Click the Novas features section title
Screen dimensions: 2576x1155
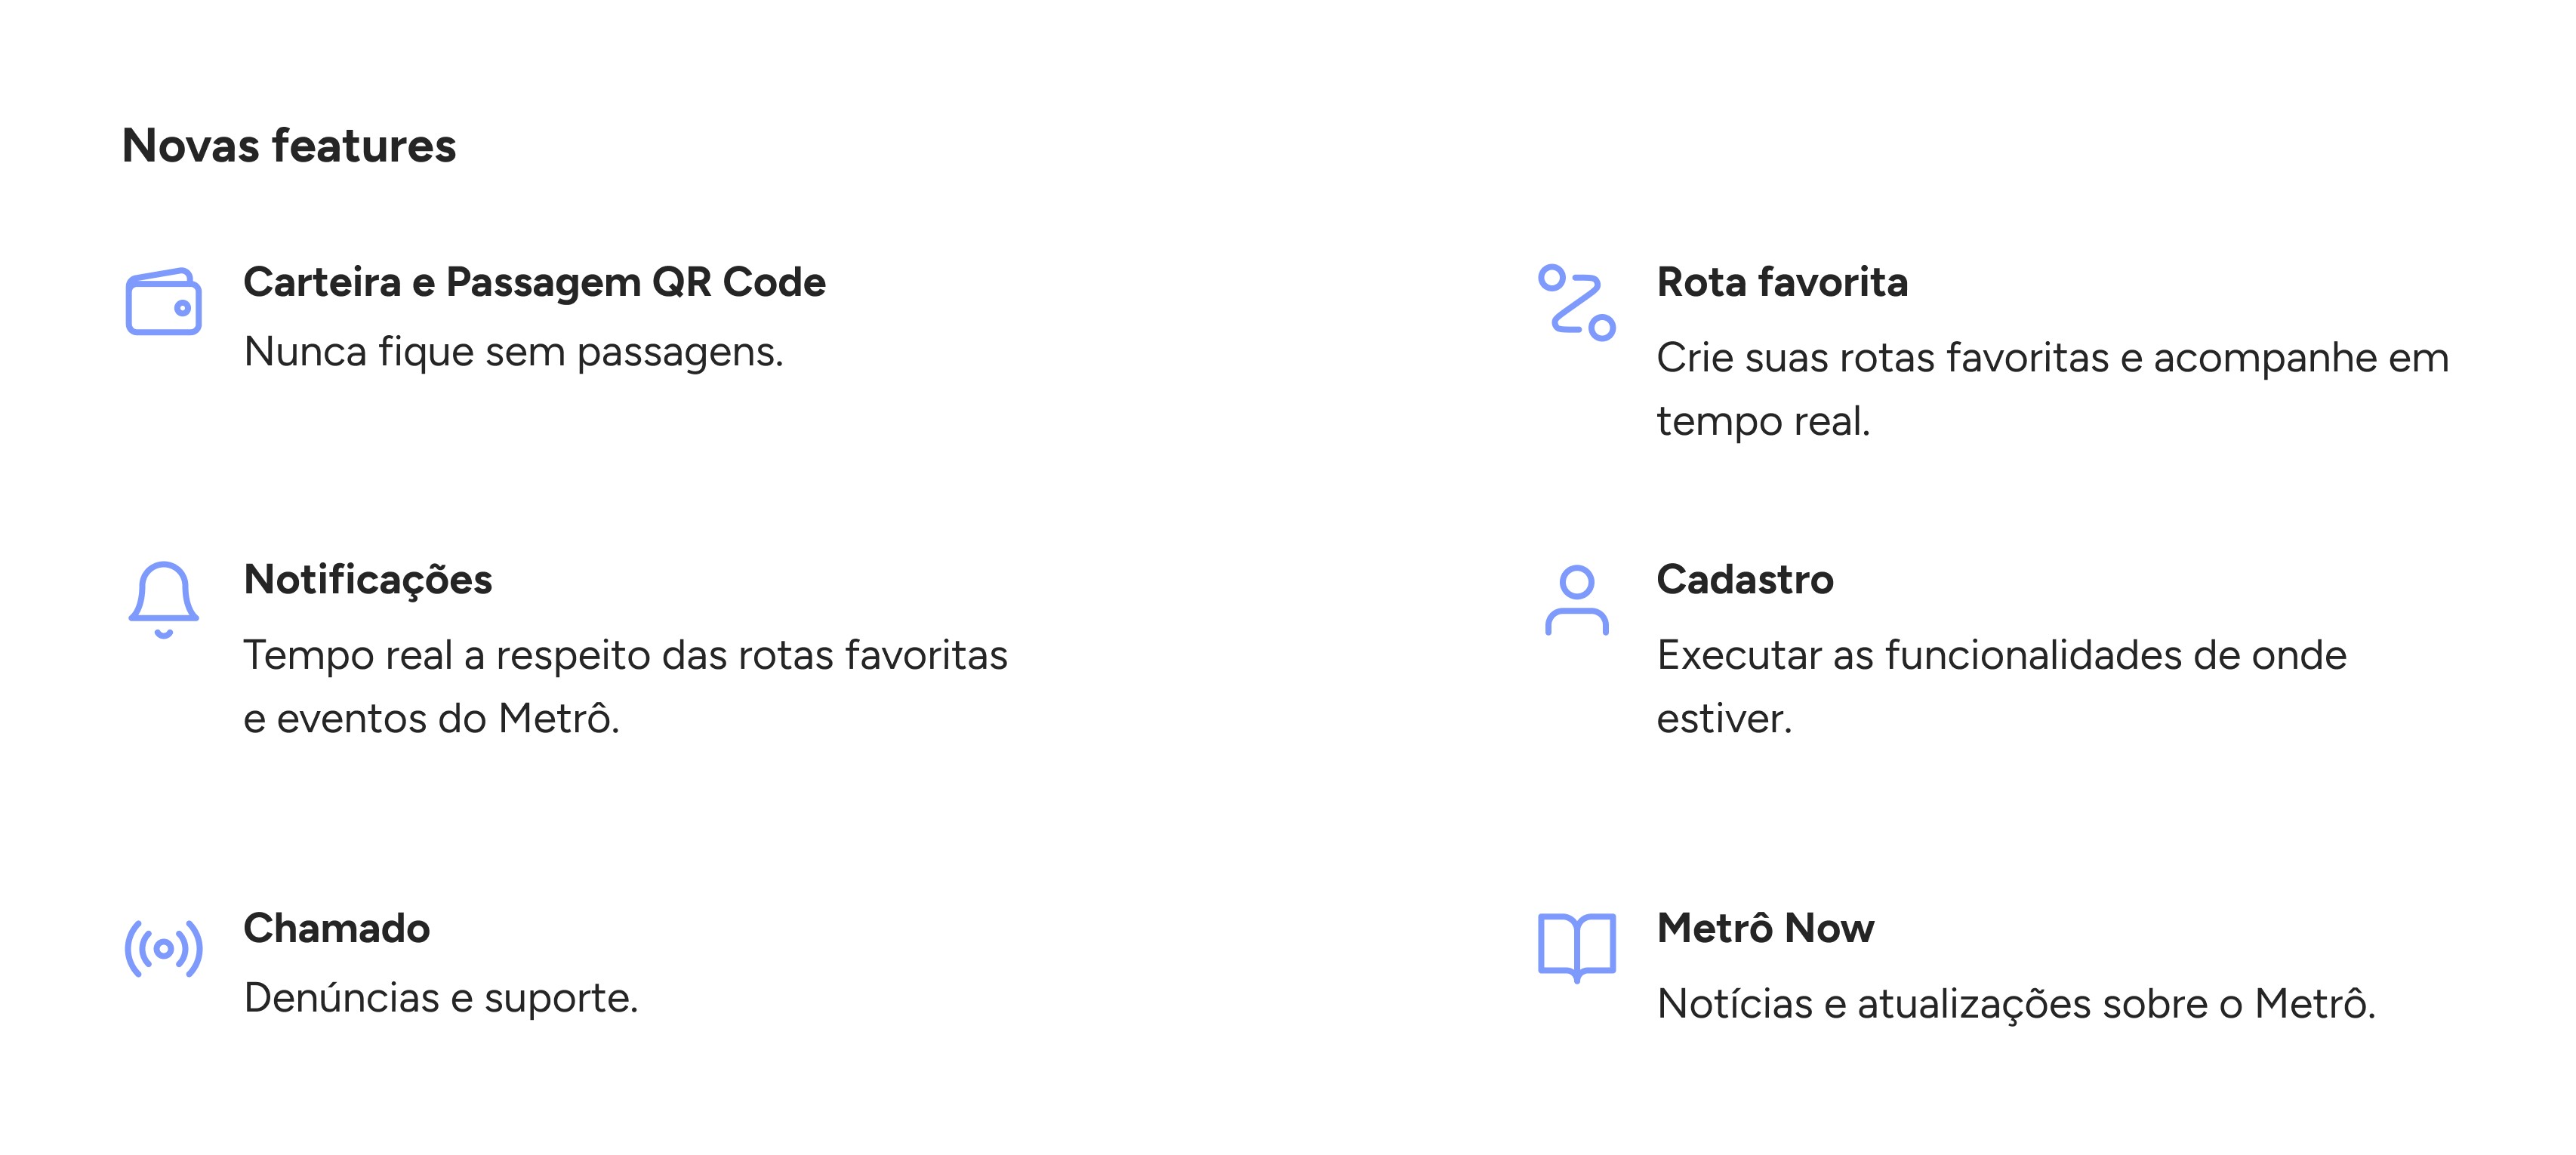288,146
